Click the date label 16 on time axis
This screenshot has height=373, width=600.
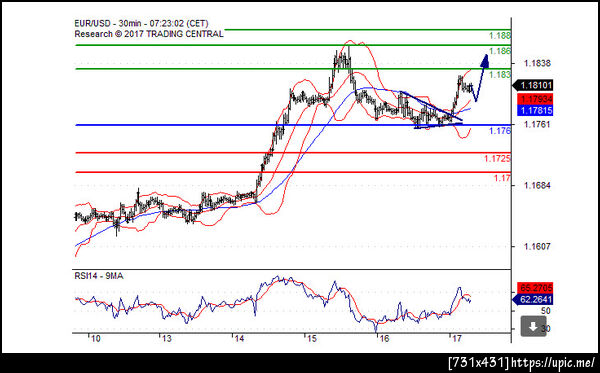click(384, 339)
